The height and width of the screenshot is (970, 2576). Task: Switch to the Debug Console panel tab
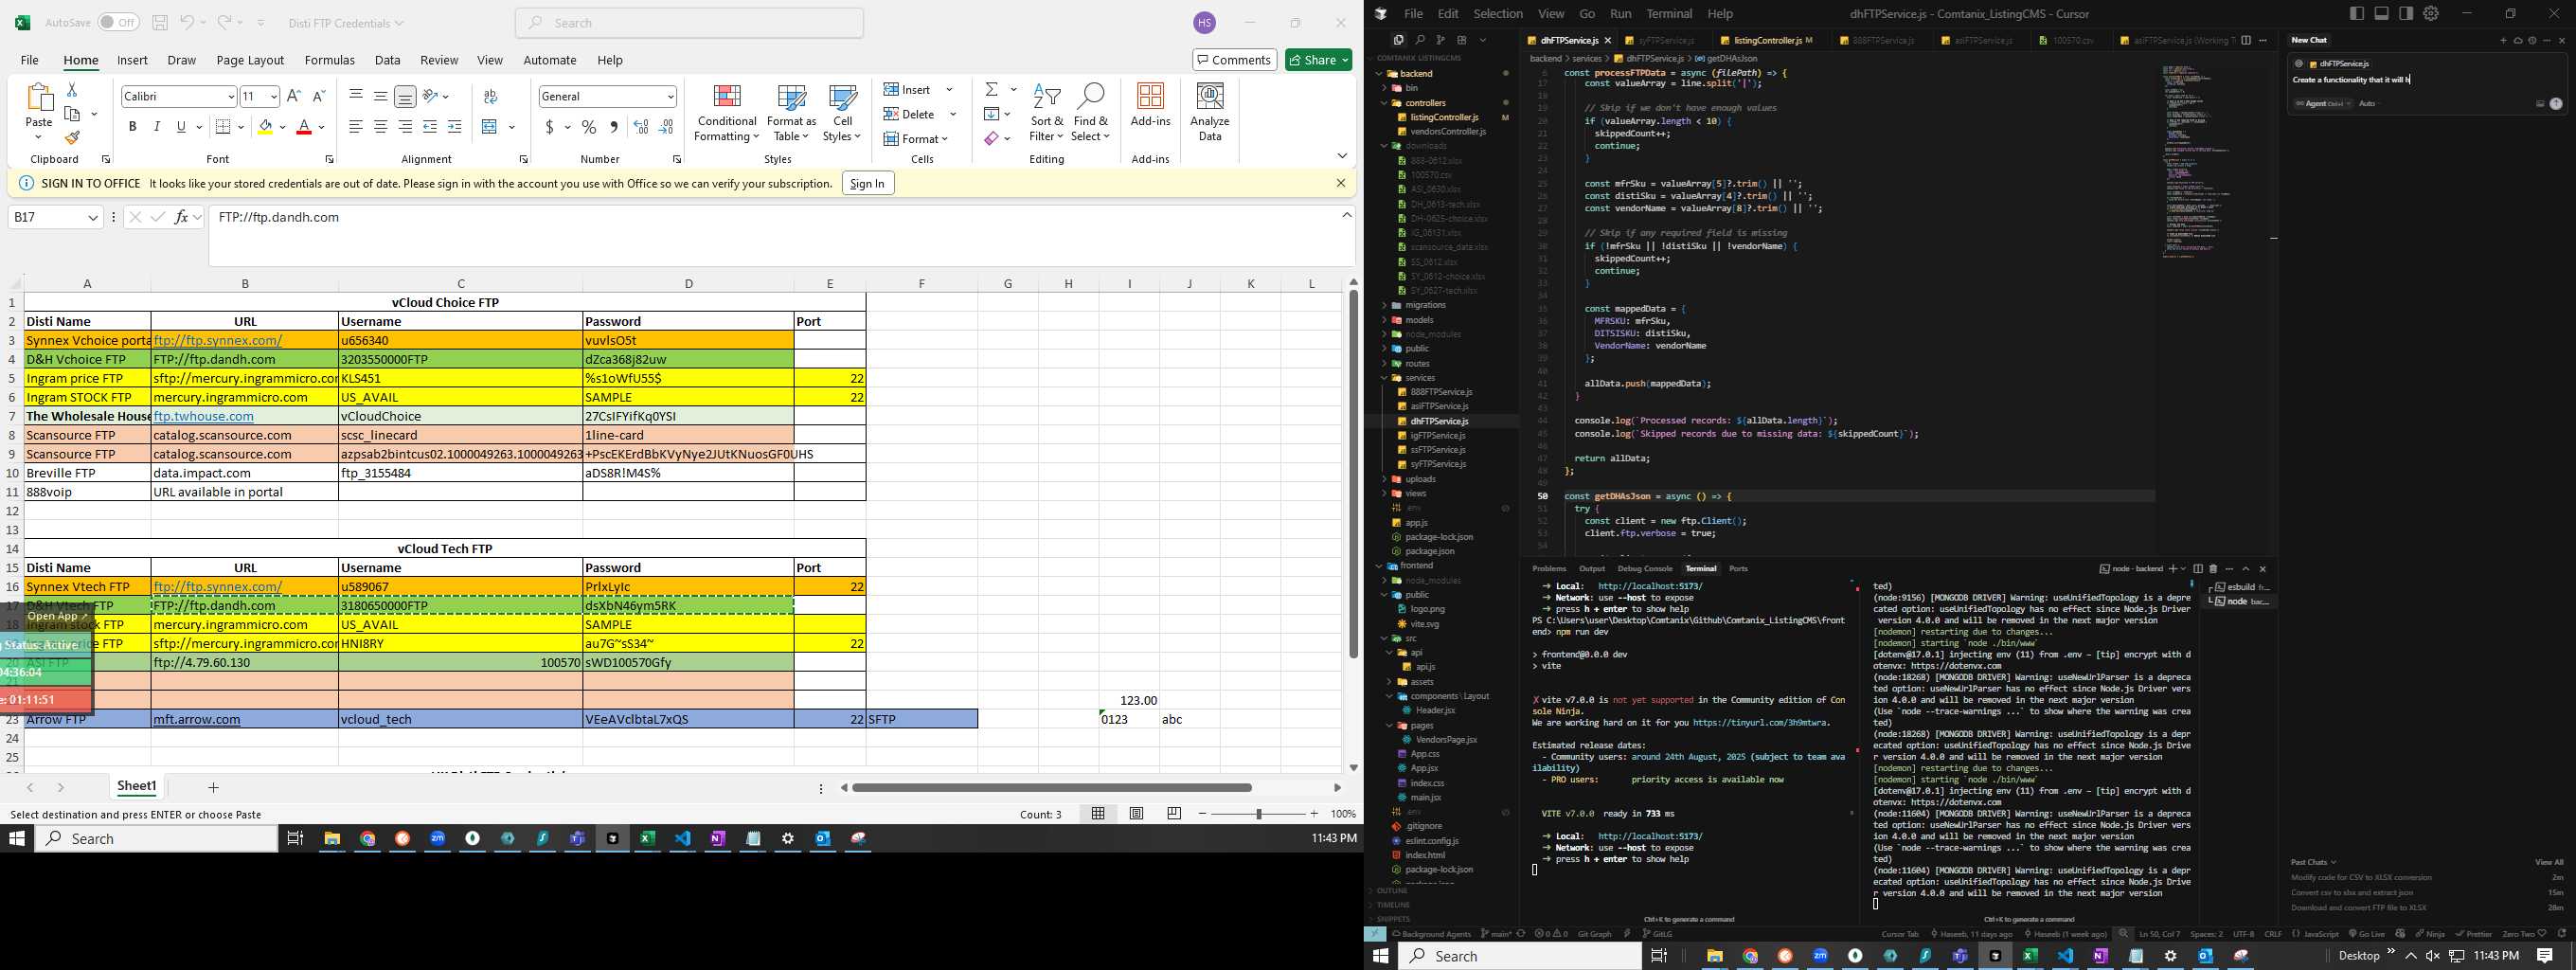click(1645, 568)
